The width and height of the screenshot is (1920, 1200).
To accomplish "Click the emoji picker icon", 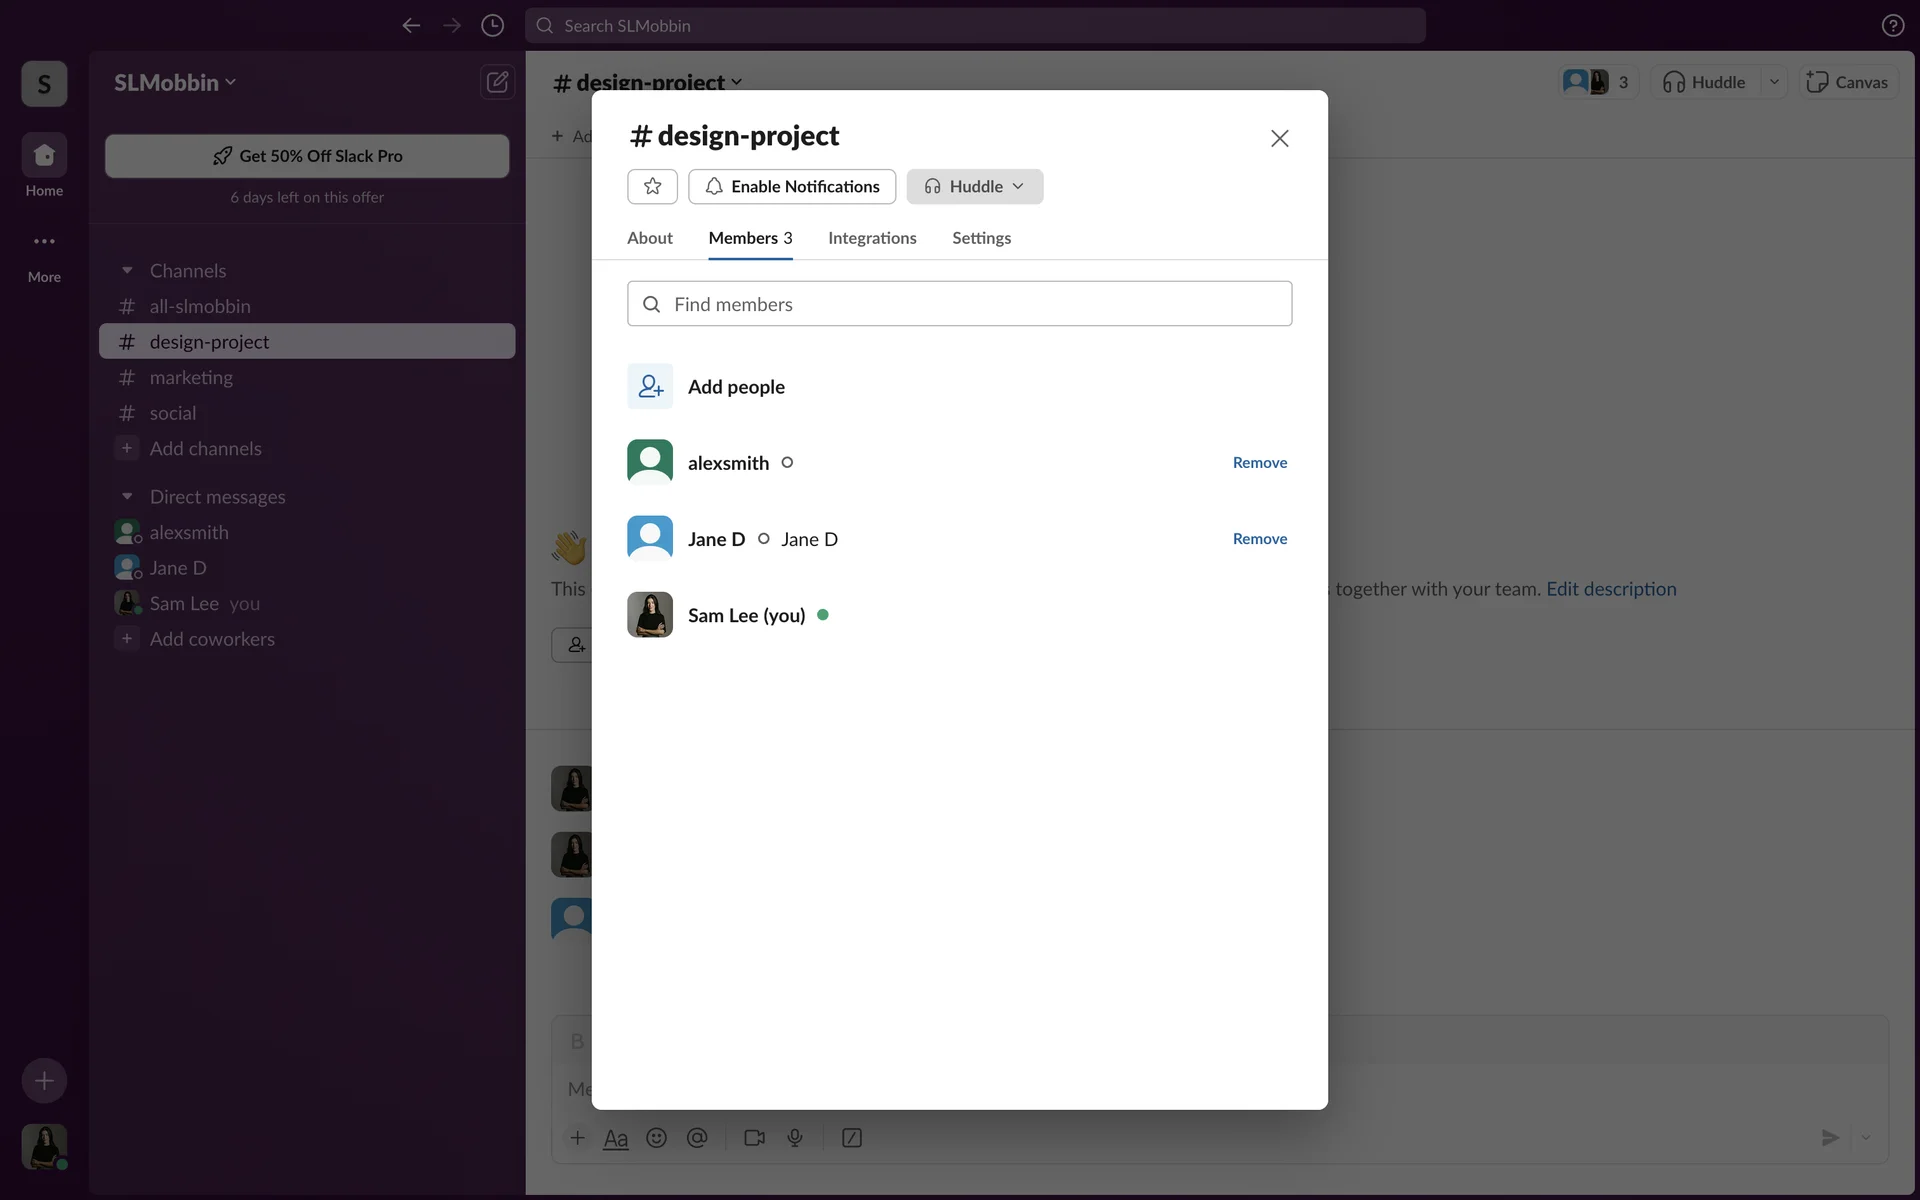I will [656, 1138].
